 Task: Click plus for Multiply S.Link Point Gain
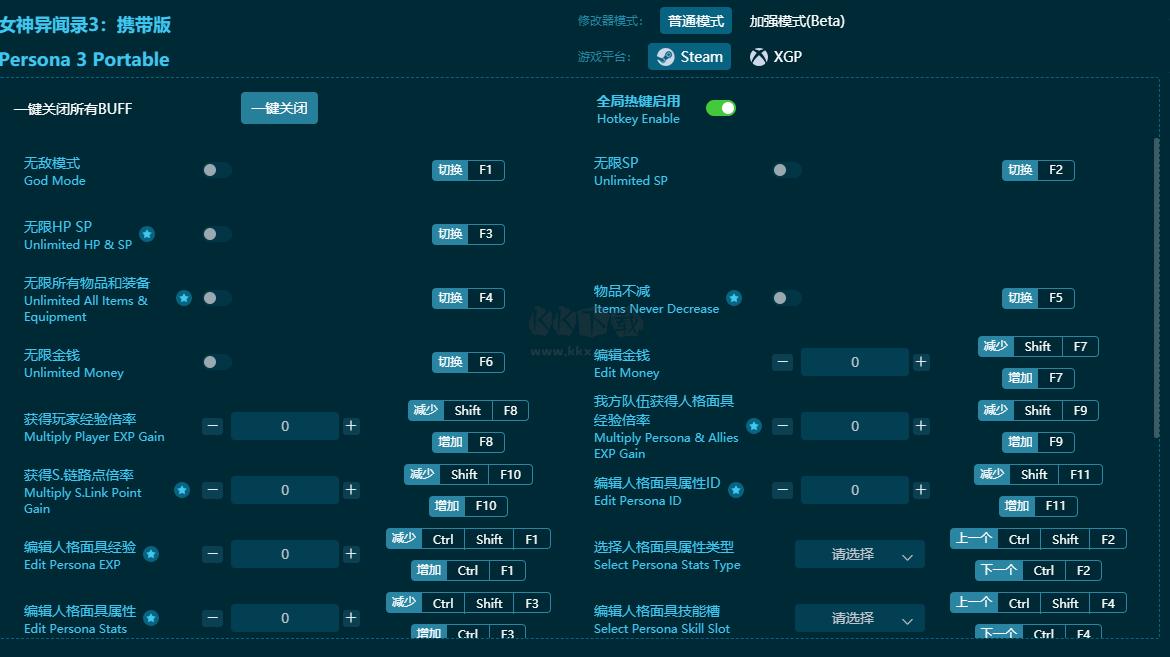(x=351, y=490)
